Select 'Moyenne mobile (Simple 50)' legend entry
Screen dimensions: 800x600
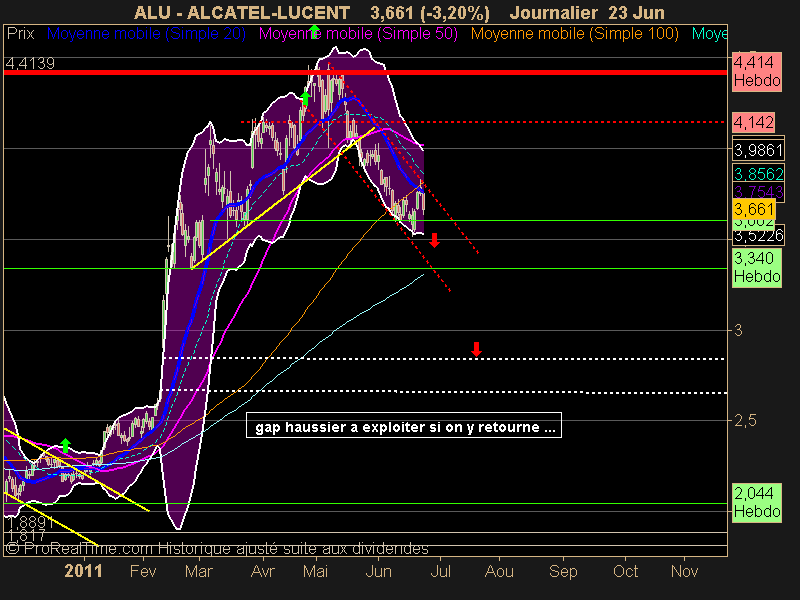point(358,34)
